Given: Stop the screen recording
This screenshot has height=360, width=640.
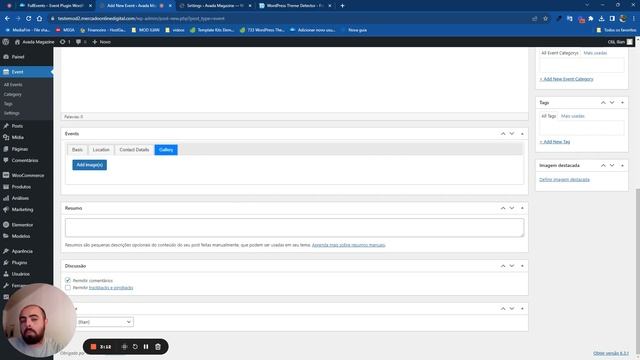Looking at the screenshot, I should coord(93,347).
